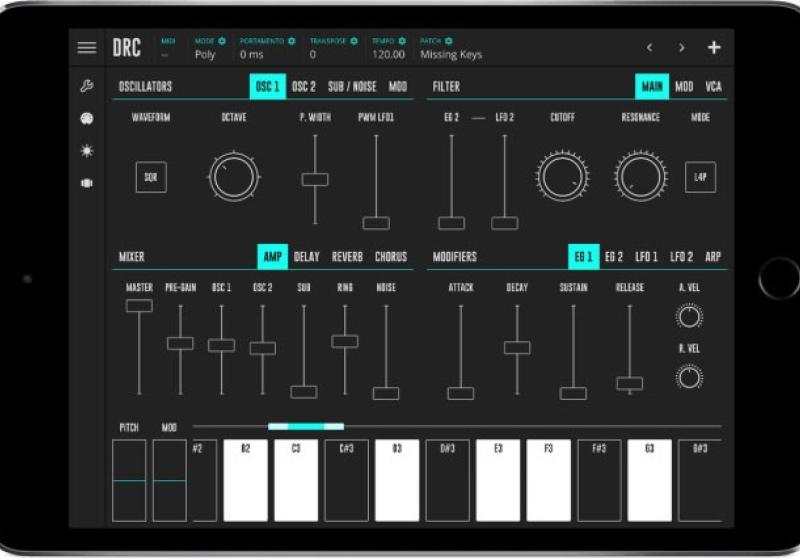
Task: Switch to the Reverb tab in Mixer
Action: coord(347,257)
